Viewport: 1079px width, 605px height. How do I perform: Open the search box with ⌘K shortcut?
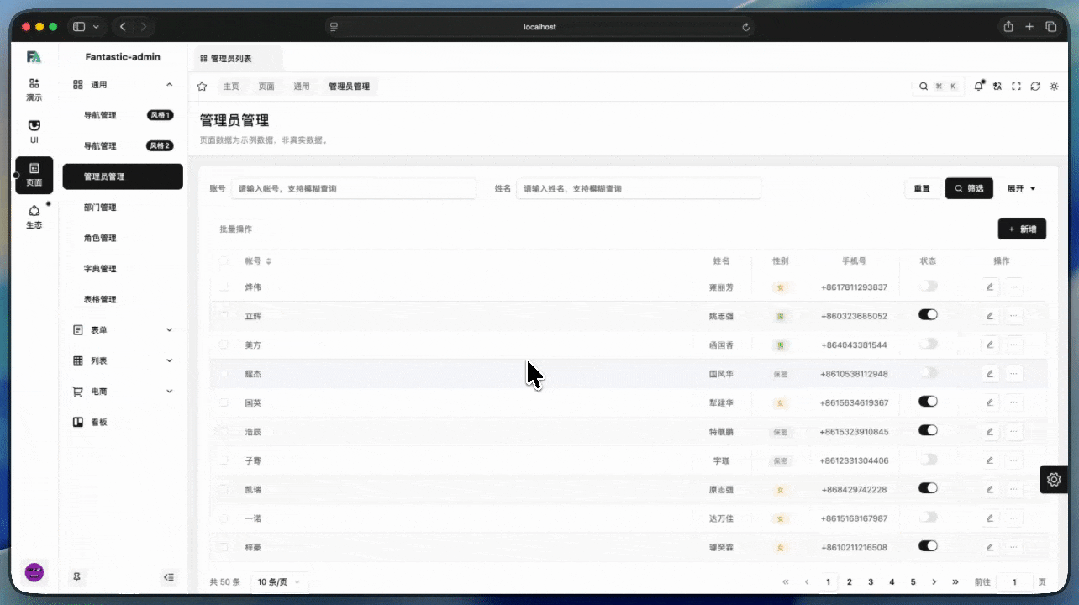[937, 86]
